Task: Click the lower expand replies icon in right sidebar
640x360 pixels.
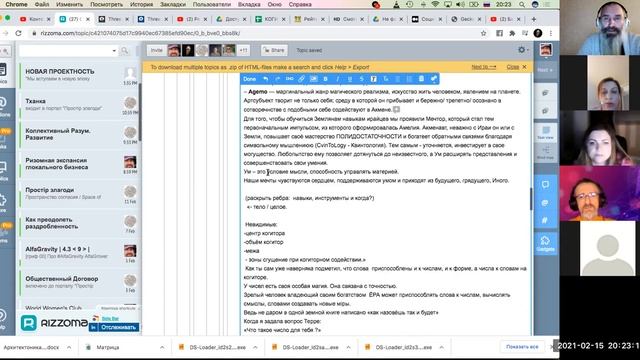Action: tap(545, 111)
